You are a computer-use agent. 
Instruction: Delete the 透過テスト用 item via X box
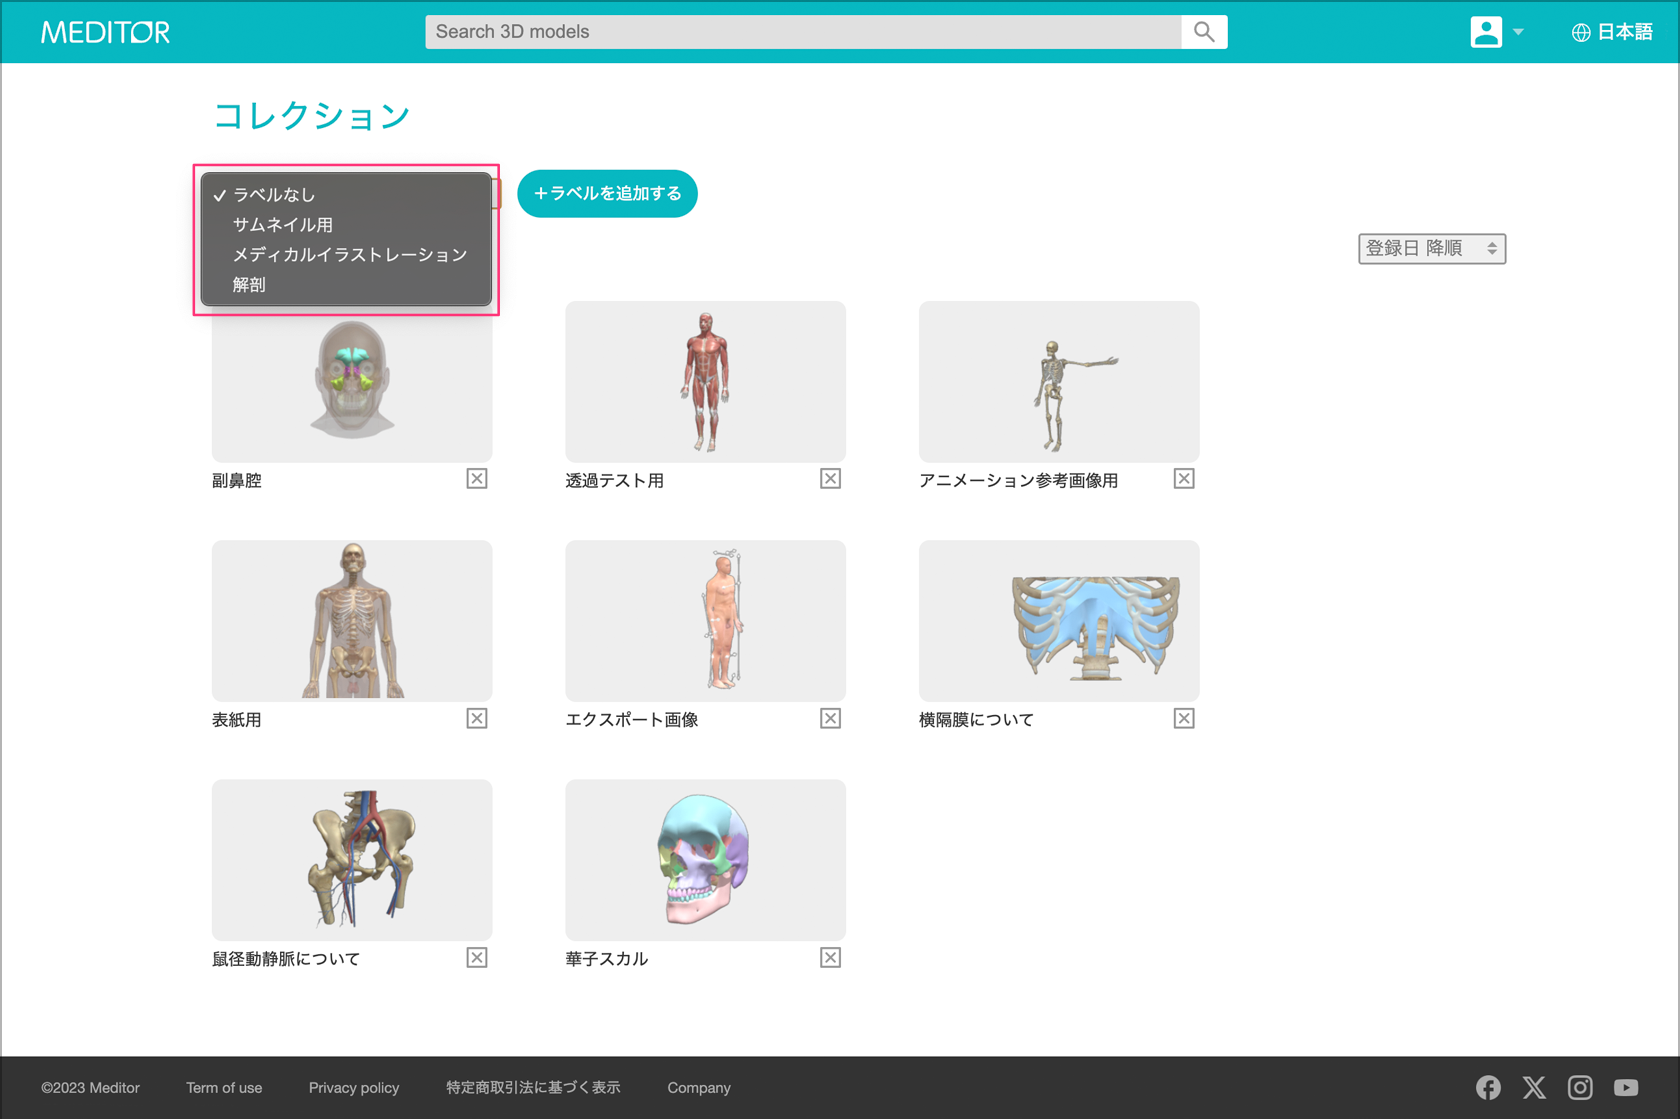coord(830,479)
